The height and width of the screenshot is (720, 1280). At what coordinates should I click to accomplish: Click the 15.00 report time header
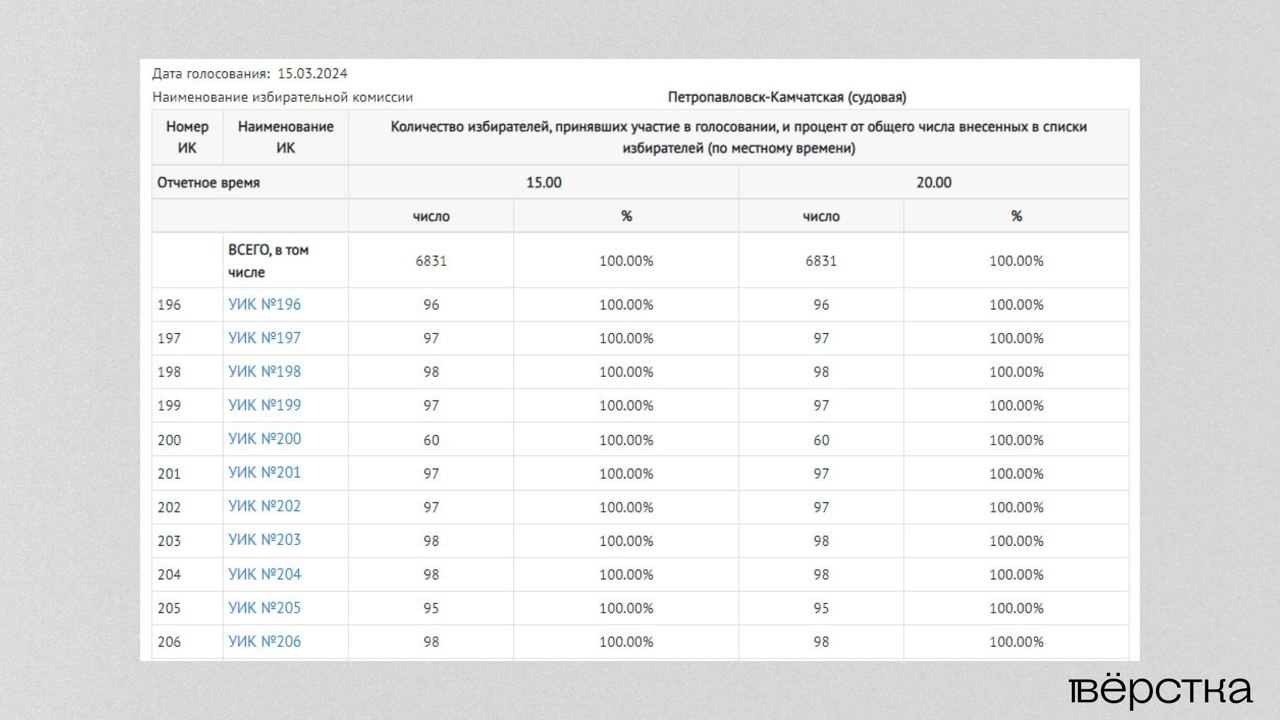543,183
